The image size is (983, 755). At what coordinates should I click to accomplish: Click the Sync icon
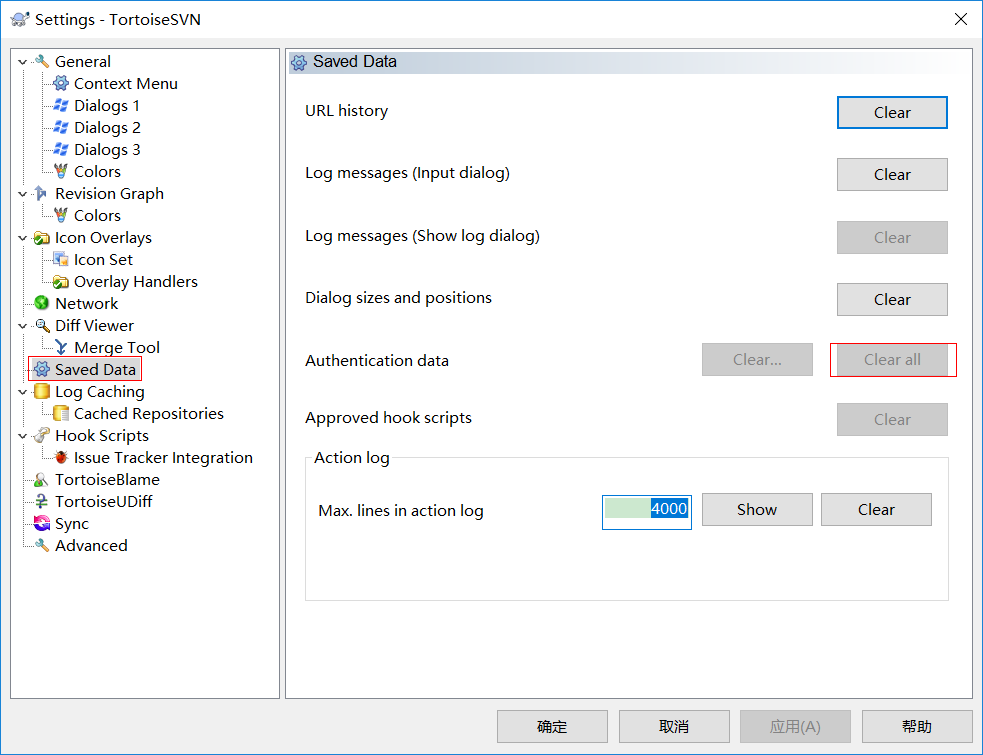pos(42,524)
